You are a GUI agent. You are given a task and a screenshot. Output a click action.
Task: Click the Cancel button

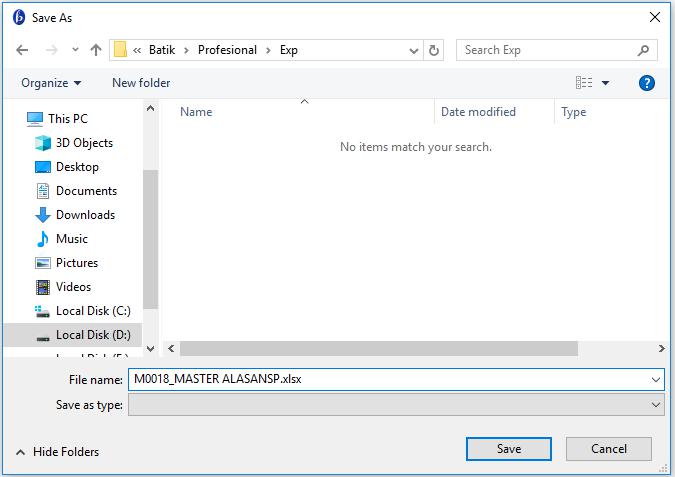click(608, 449)
